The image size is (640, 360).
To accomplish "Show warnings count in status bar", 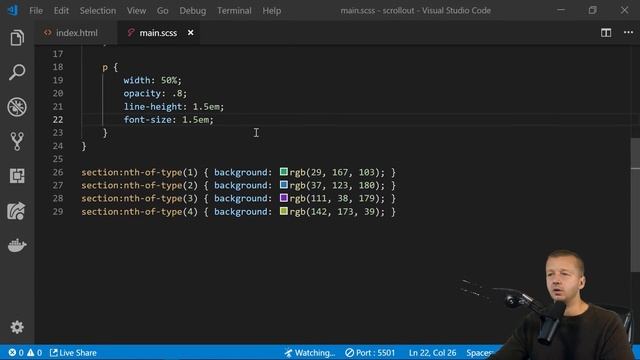I will coord(34,353).
